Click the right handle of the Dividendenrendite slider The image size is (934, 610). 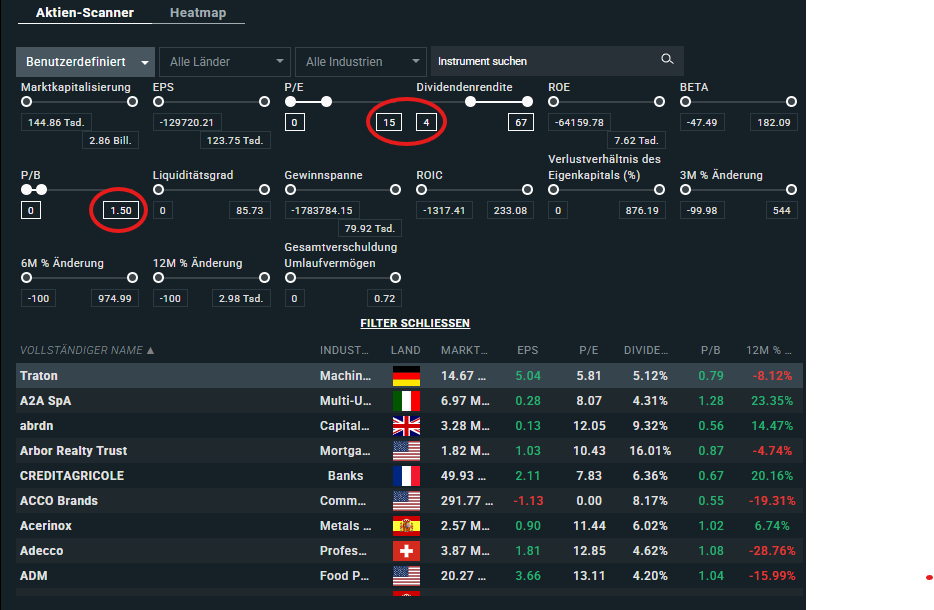527,101
